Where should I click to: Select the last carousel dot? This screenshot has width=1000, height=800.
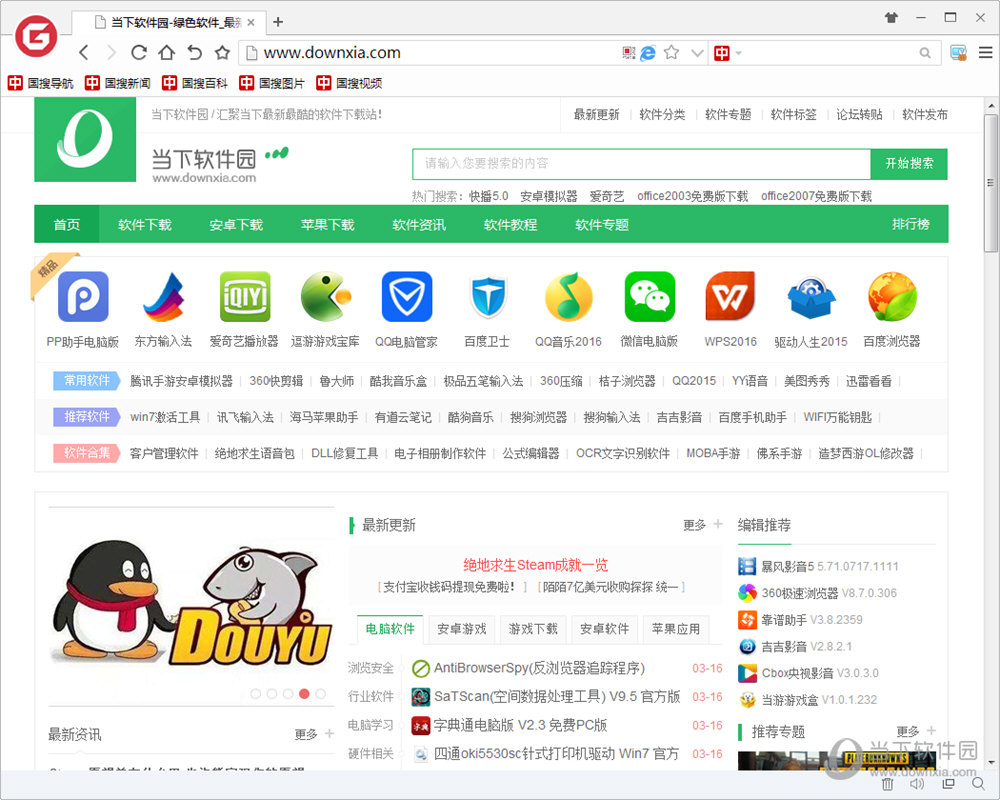tap(321, 693)
